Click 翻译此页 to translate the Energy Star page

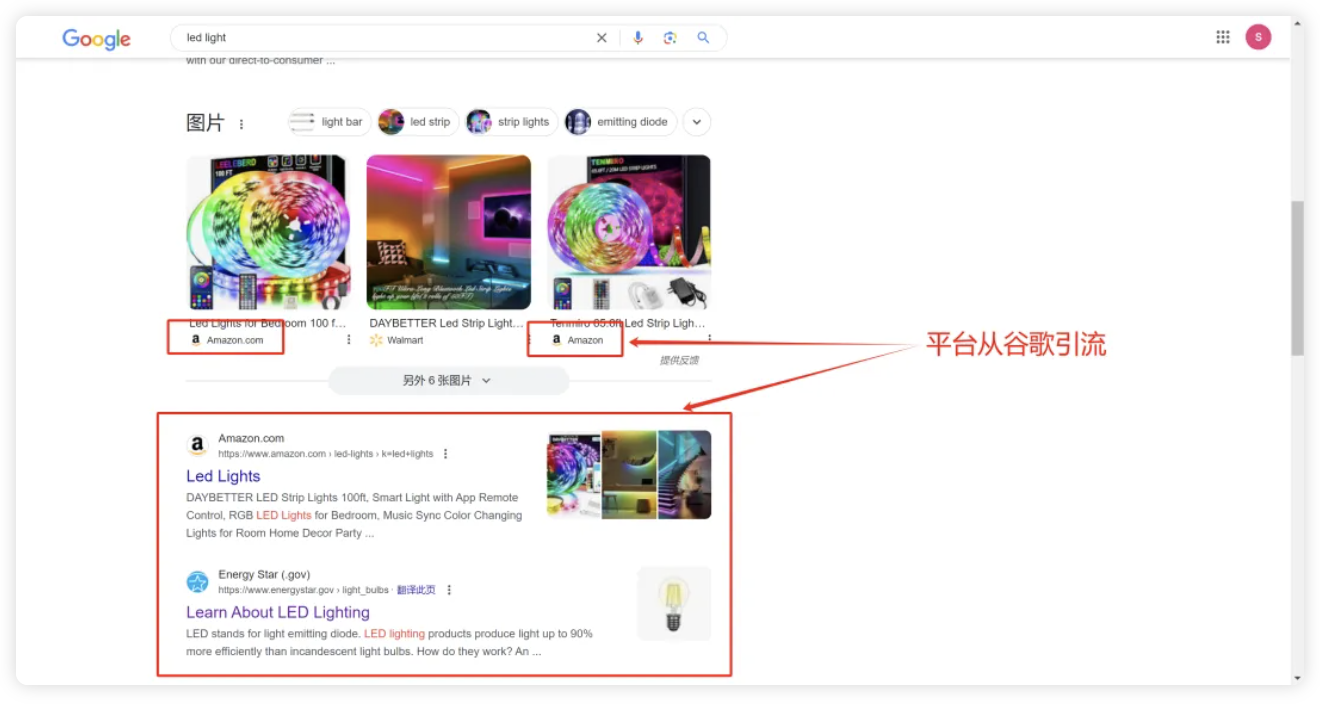point(416,590)
